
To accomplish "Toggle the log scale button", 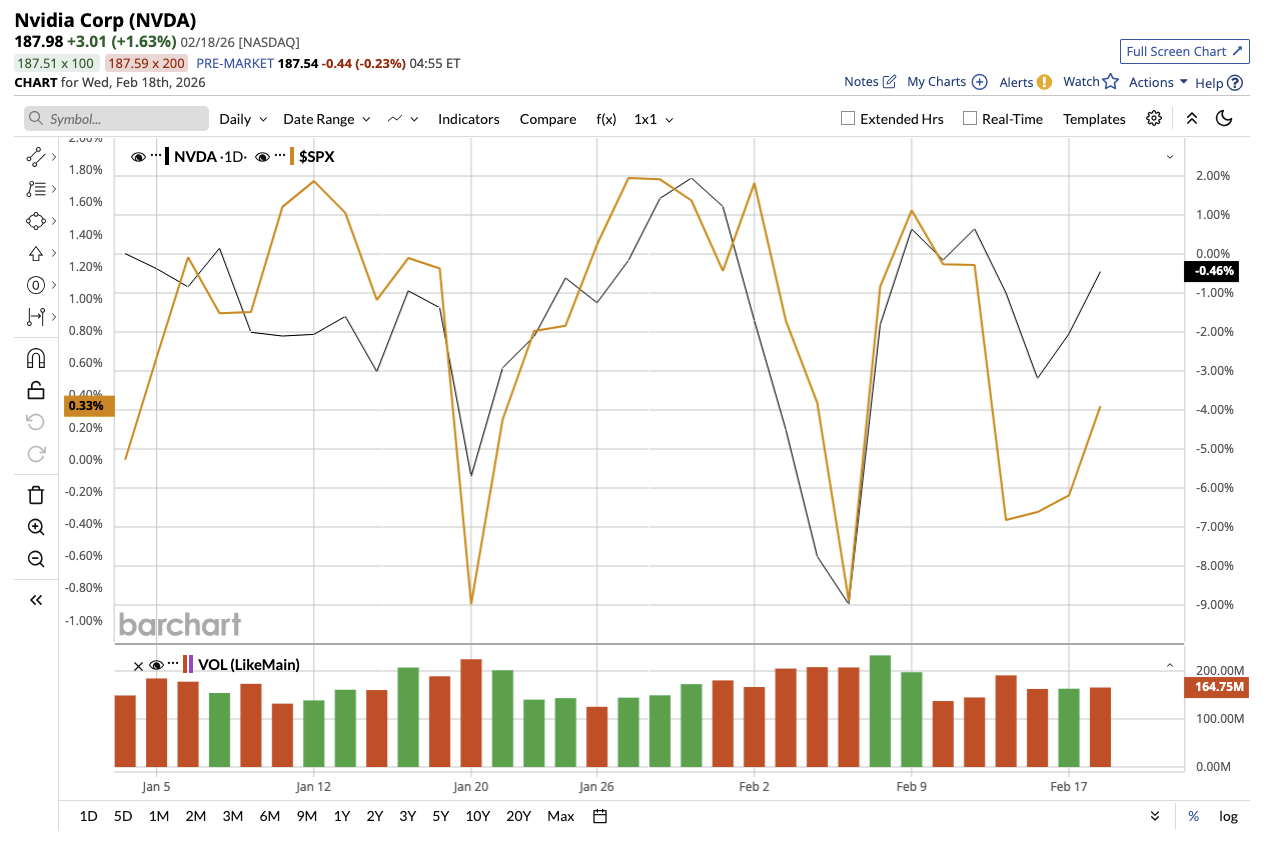I will pyautogui.click(x=1228, y=816).
